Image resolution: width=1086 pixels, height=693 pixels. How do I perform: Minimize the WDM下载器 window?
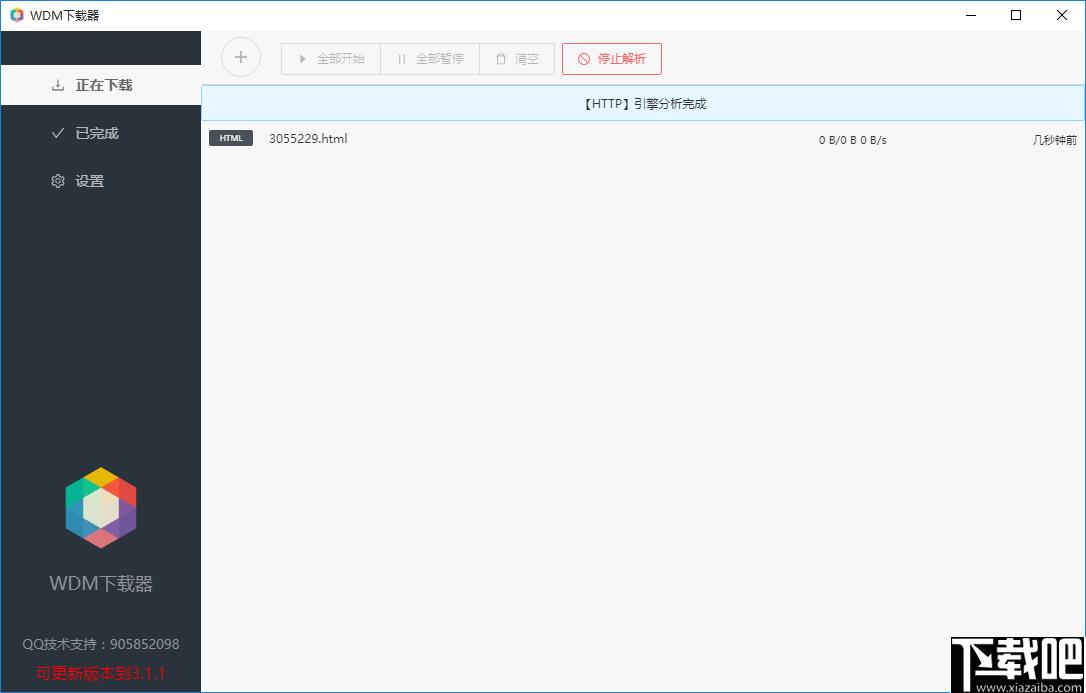coord(971,15)
